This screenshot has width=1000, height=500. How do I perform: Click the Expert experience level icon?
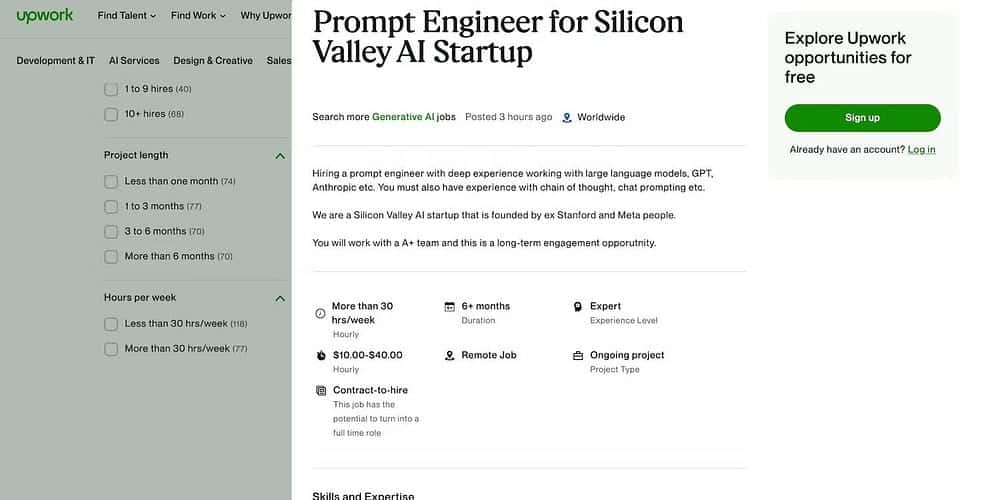coord(578,307)
